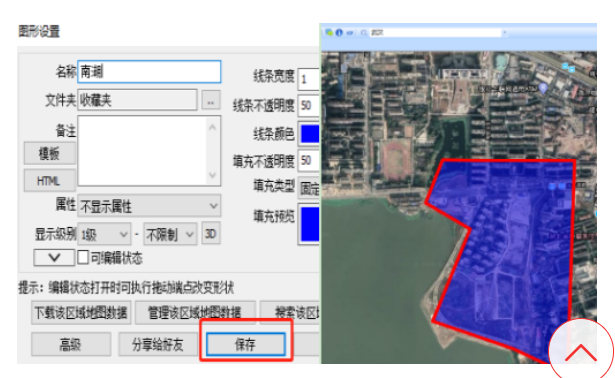Click the 3D display button
615x378 pixels.
tap(211, 234)
